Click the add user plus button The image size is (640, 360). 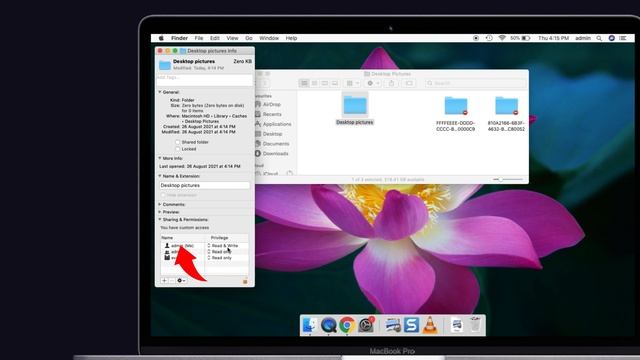point(164,281)
